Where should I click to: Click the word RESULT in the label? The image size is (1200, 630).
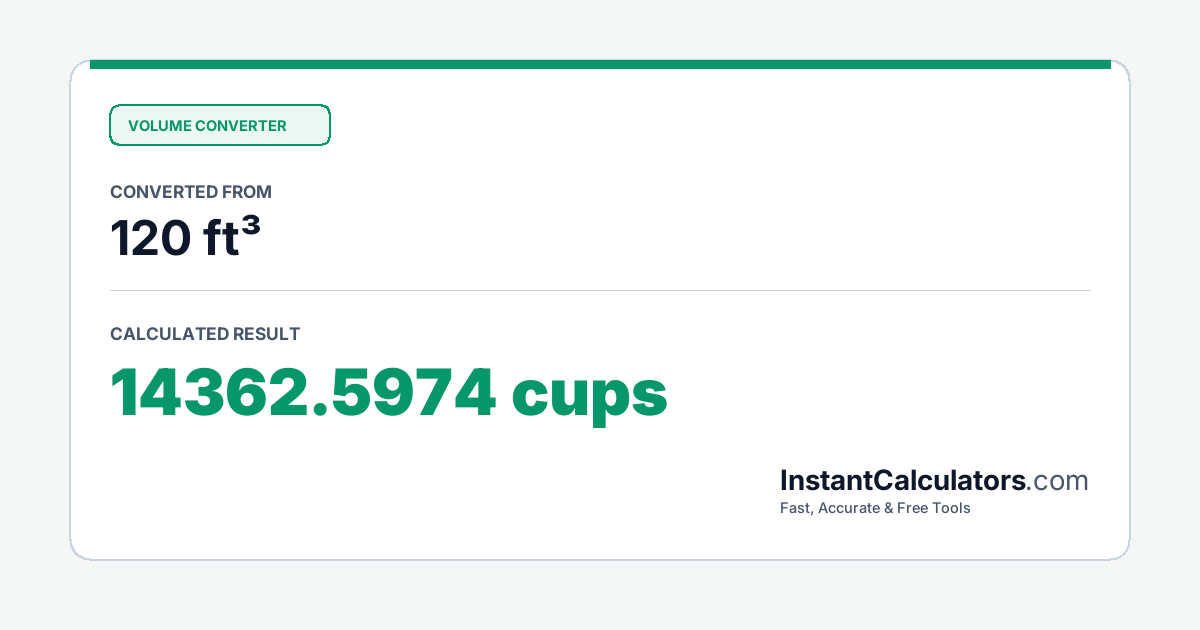[x=266, y=334]
